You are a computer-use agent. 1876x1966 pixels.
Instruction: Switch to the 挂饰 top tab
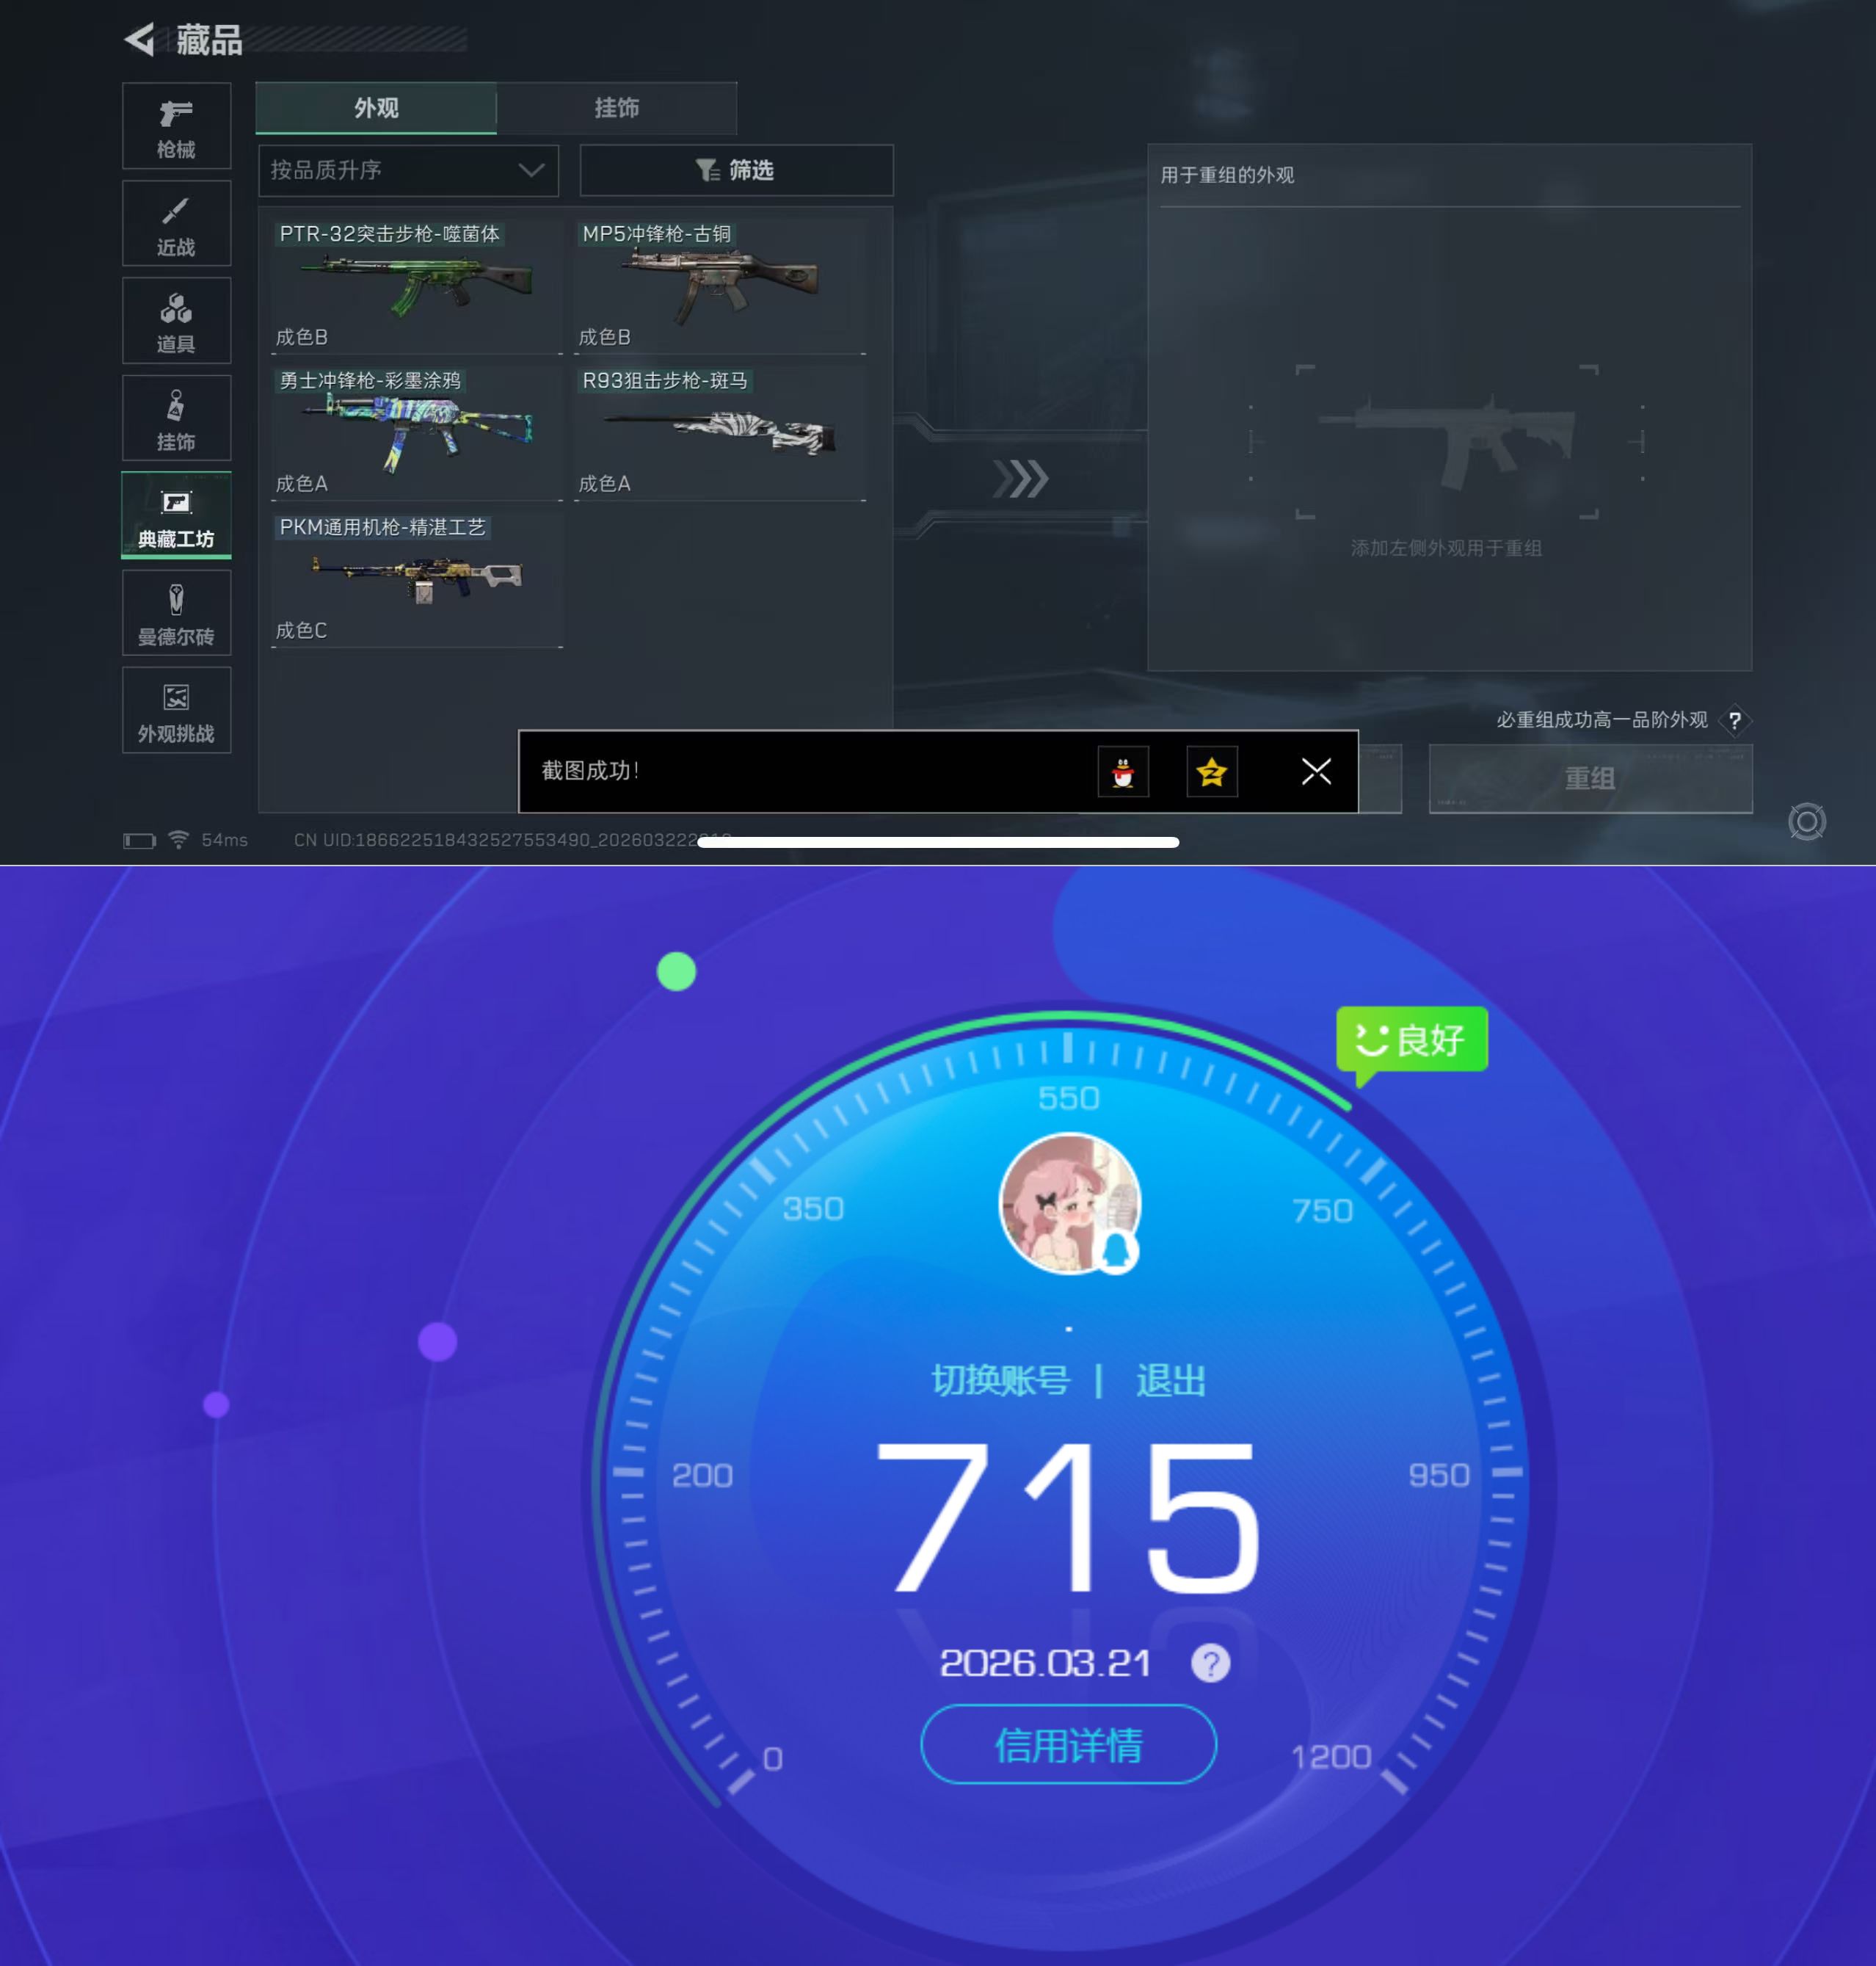click(616, 108)
